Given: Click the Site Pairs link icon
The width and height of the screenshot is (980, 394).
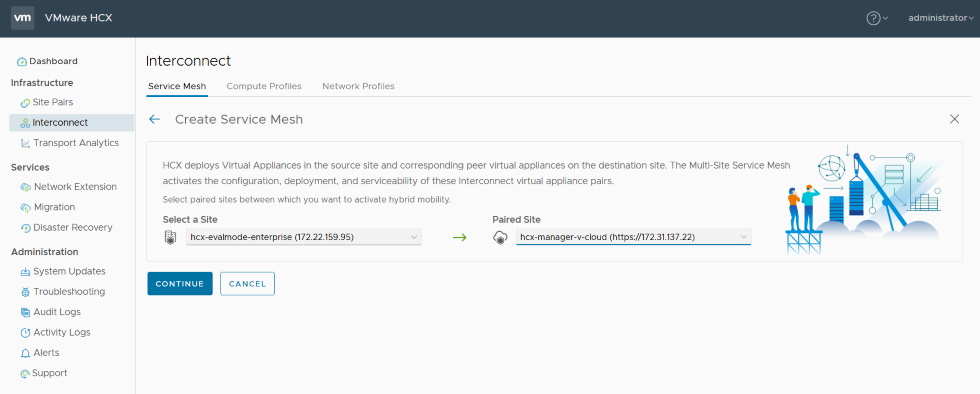Looking at the screenshot, I should 25,103.
